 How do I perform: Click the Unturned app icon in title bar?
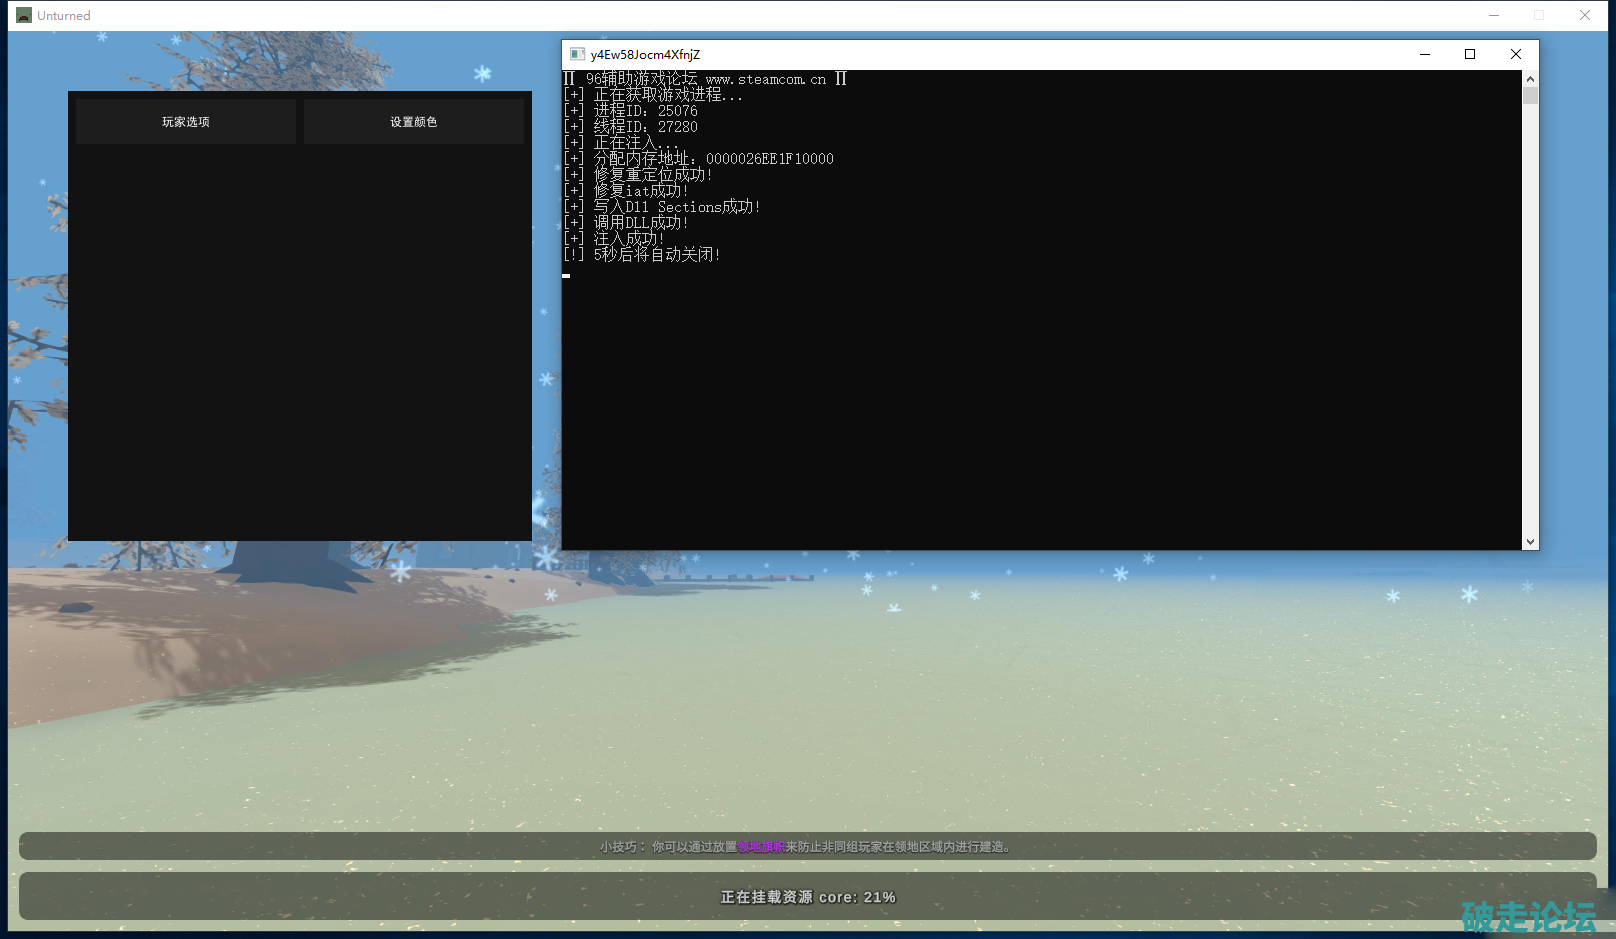(24, 15)
